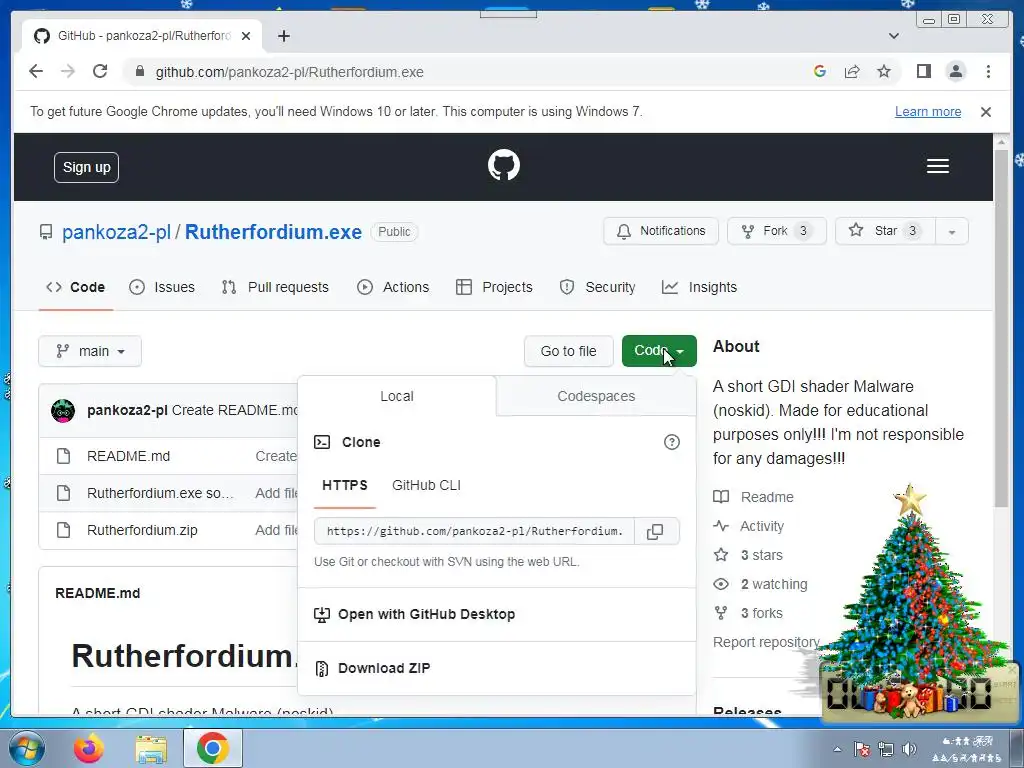
Task: Open the 3 stars link
Action: [x=761, y=555]
